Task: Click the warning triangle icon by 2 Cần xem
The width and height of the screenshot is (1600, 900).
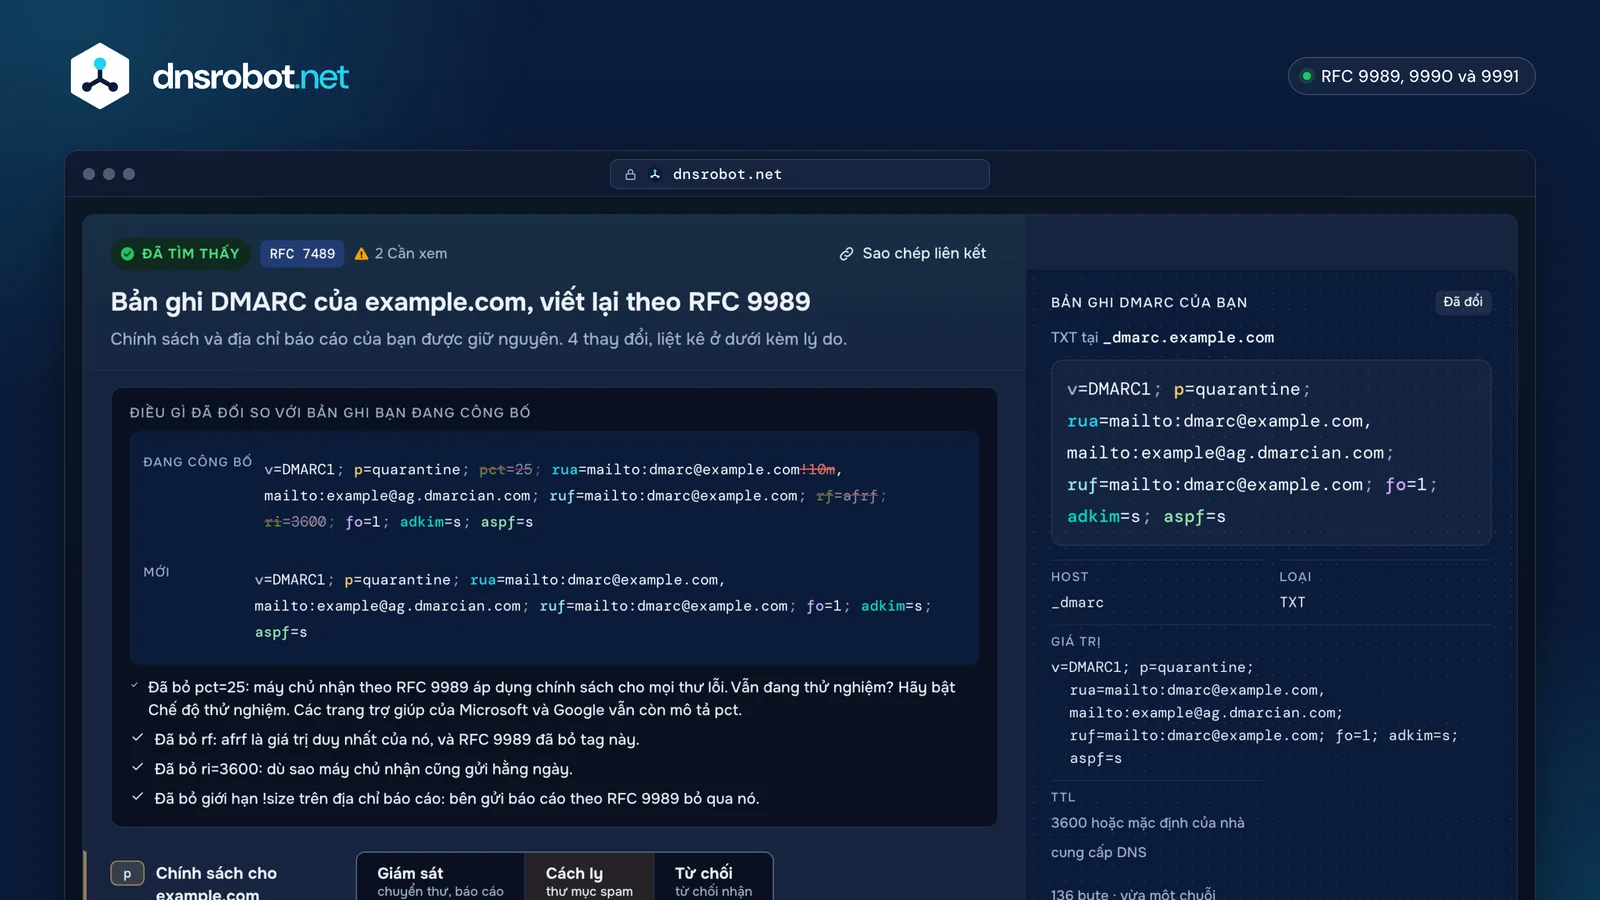Action: [x=362, y=254]
